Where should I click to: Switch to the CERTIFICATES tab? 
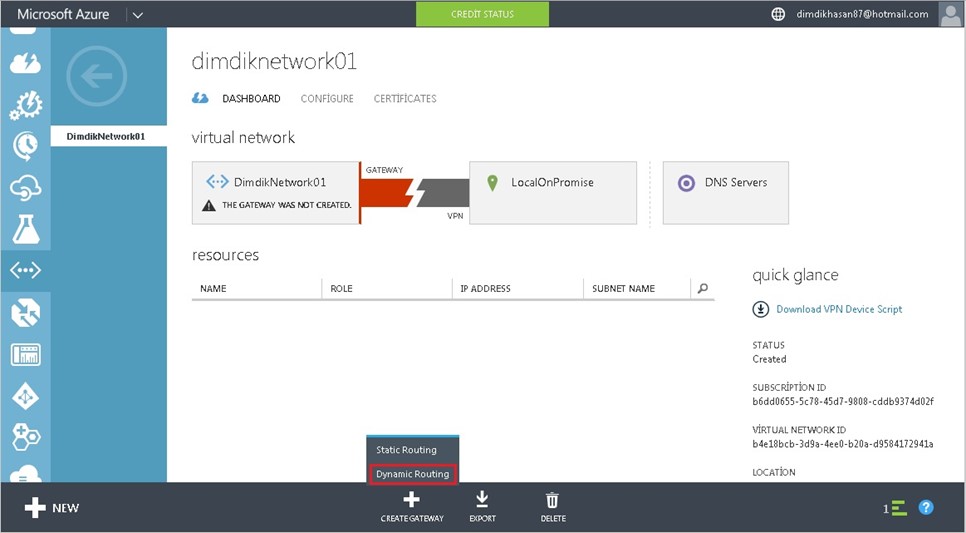tap(405, 99)
